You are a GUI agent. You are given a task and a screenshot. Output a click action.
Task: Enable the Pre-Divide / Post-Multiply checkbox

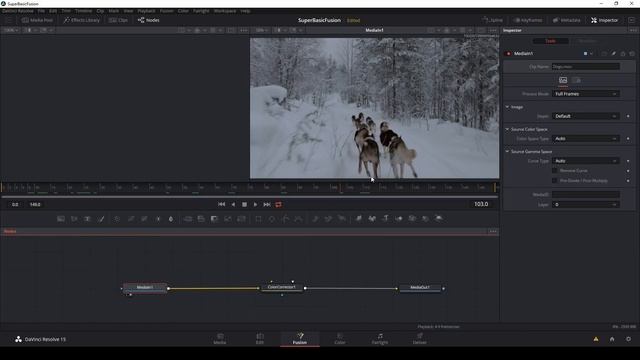tap(554, 180)
